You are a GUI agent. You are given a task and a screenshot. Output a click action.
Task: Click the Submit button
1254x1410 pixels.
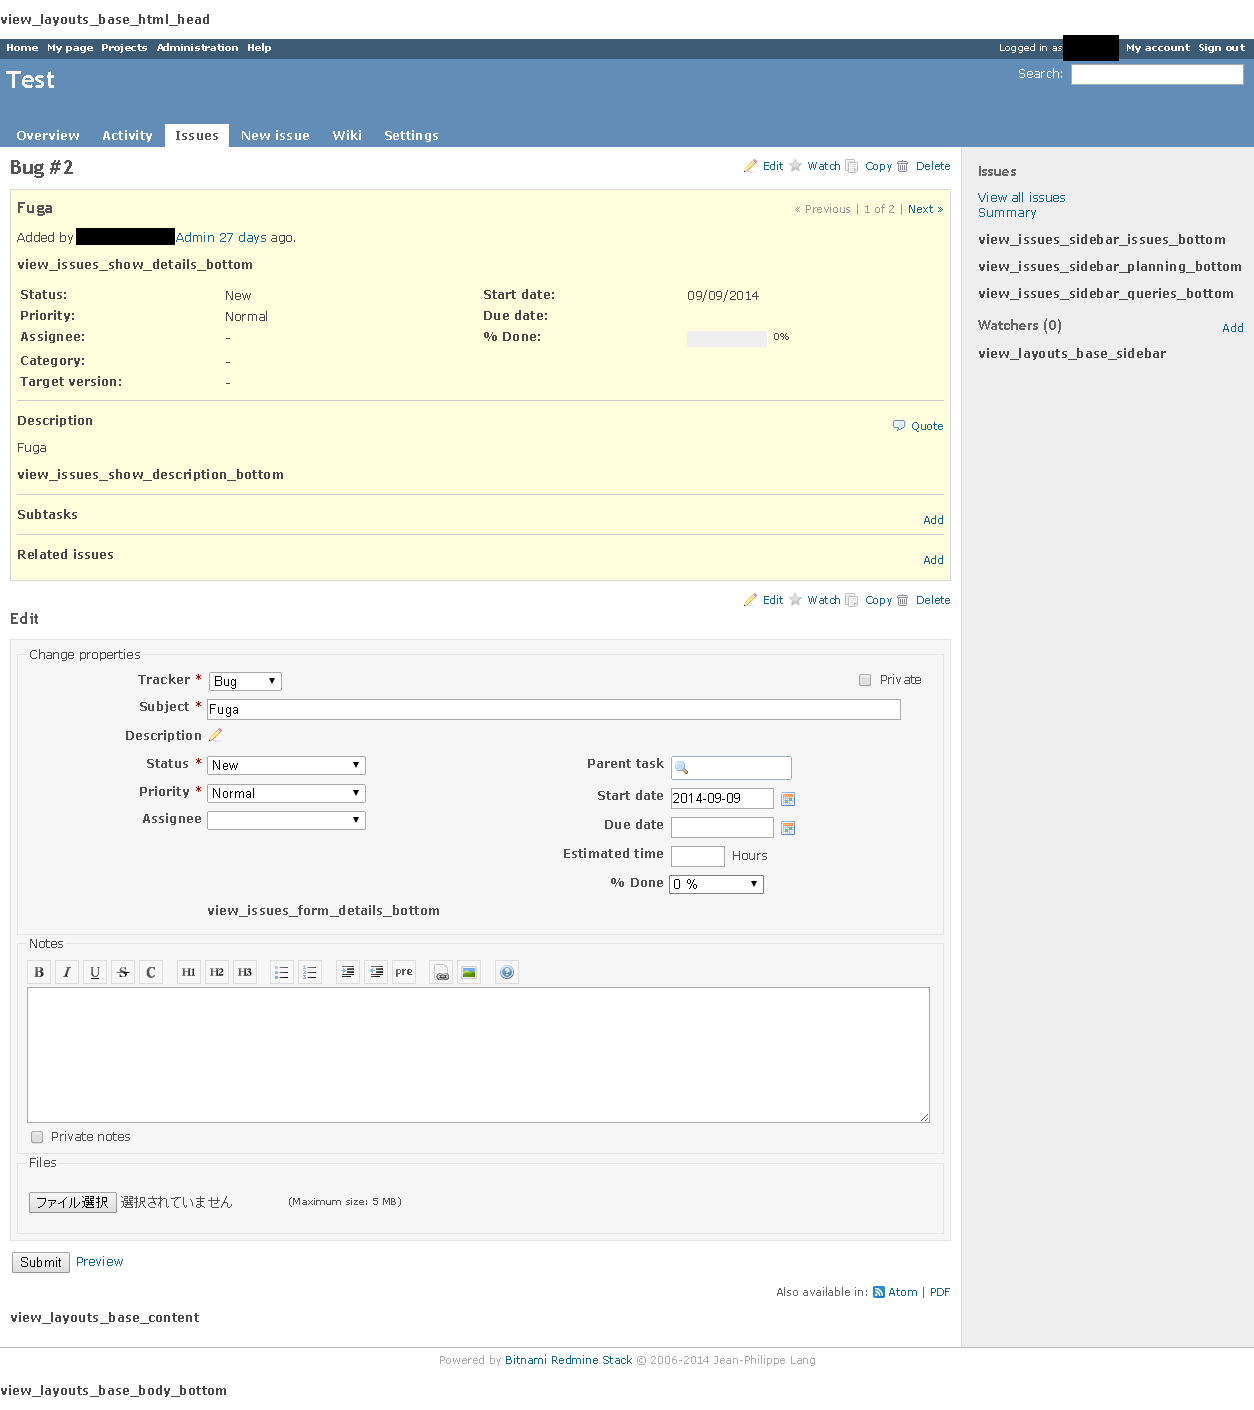[x=40, y=1262]
